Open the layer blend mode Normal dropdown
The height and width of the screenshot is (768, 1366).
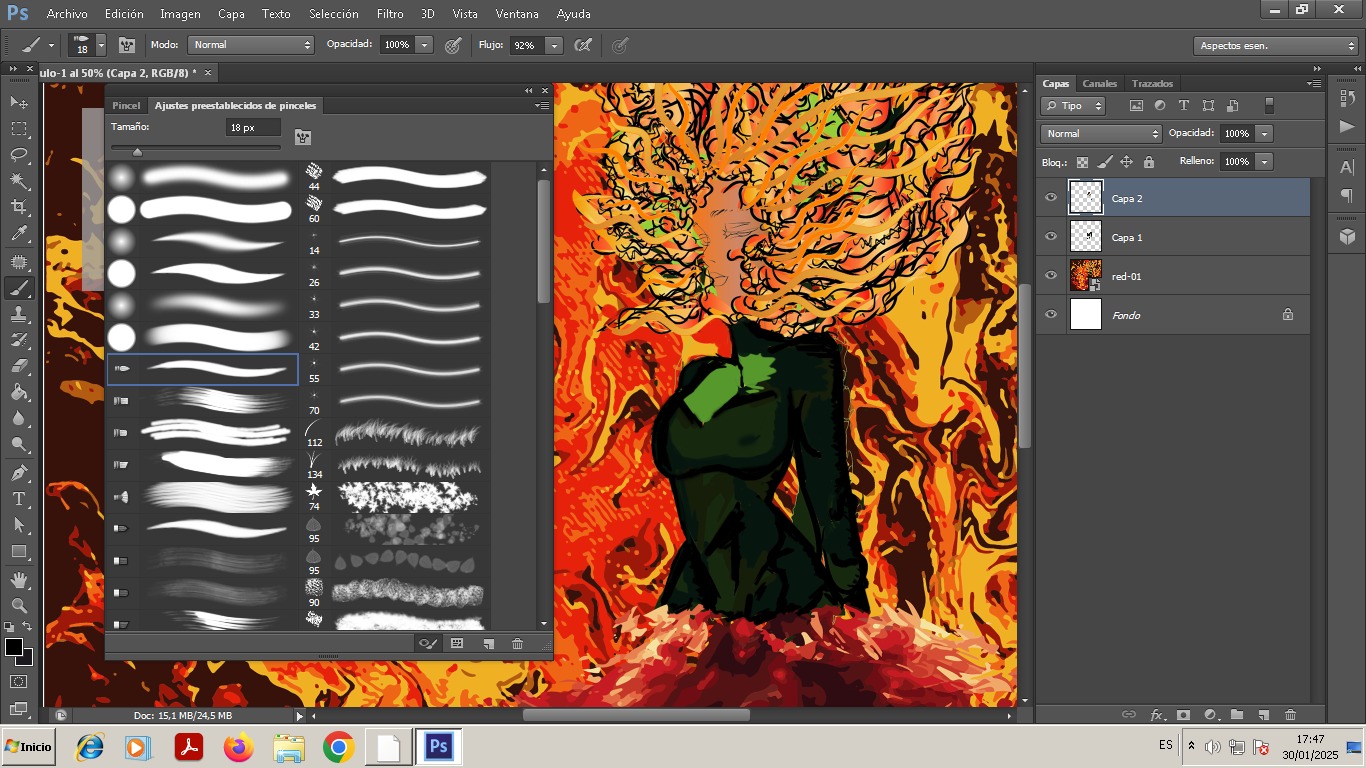[x=1101, y=133]
